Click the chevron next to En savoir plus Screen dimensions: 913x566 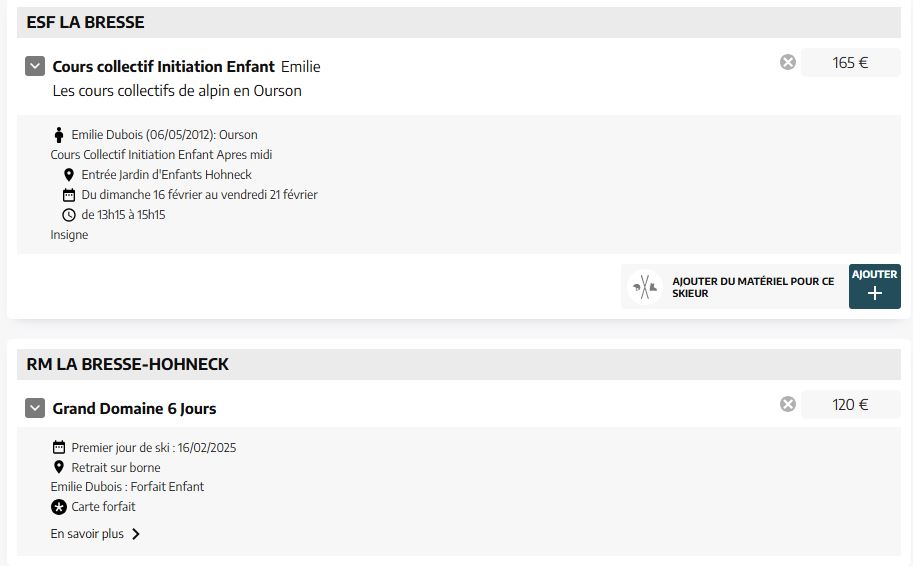click(x=136, y=534)
